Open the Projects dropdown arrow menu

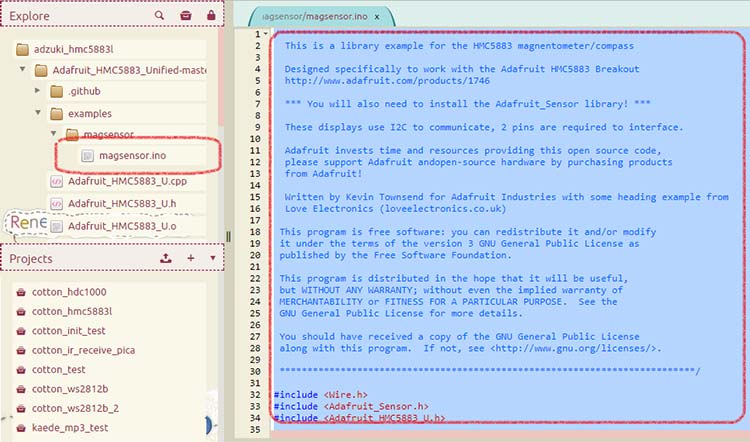pos(213,258)
